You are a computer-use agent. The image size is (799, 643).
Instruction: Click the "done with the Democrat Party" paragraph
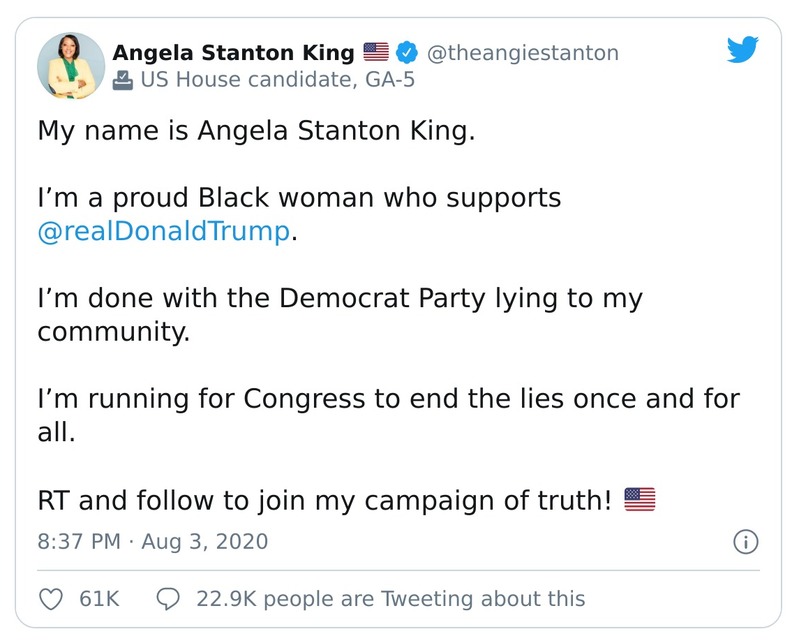click(340, 315)
